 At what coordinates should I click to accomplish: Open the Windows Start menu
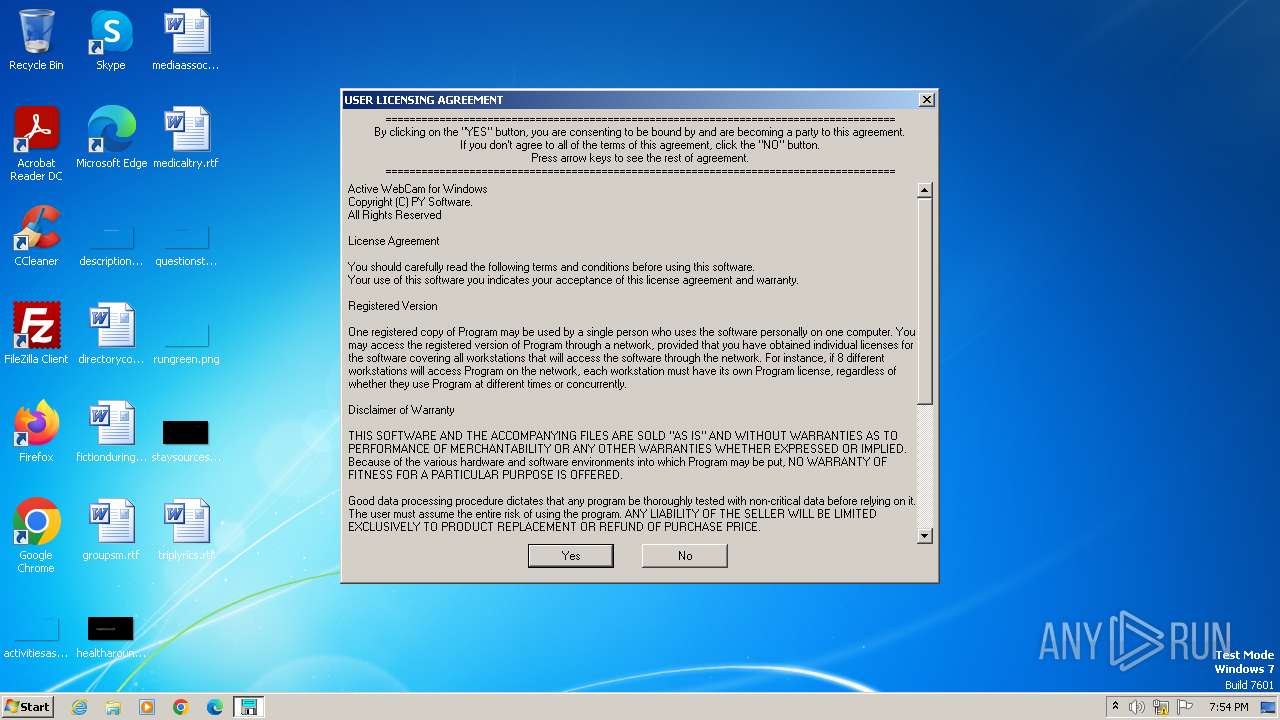28,706
